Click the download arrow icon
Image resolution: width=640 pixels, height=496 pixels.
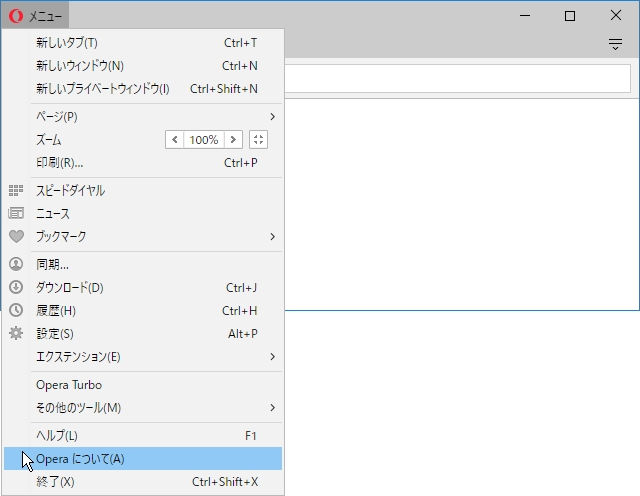[16, 287]
